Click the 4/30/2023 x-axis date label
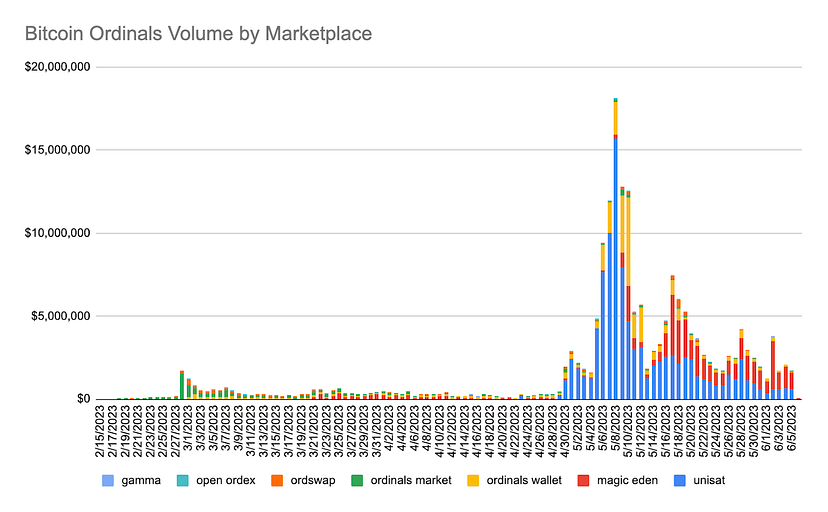Image resolution: width=828 pixels, height=512 pixels. [x=566, y=431]
